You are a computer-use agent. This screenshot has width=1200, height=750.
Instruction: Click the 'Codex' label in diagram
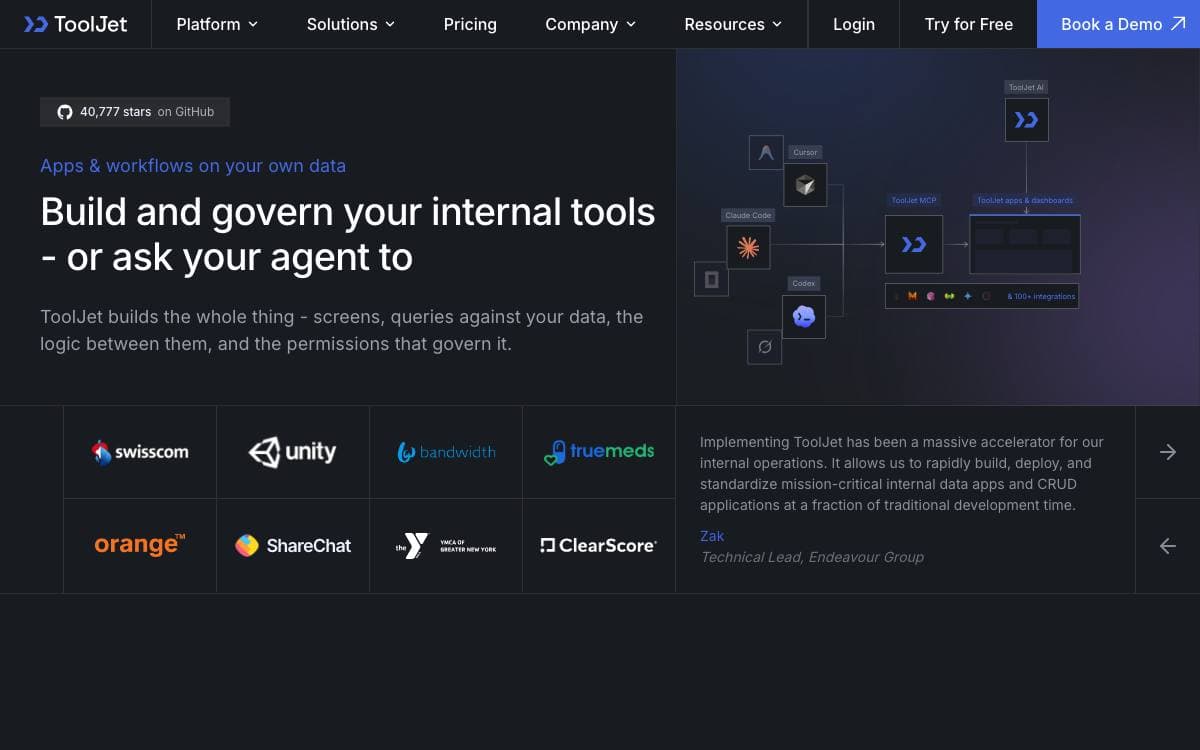click(804, 283)
